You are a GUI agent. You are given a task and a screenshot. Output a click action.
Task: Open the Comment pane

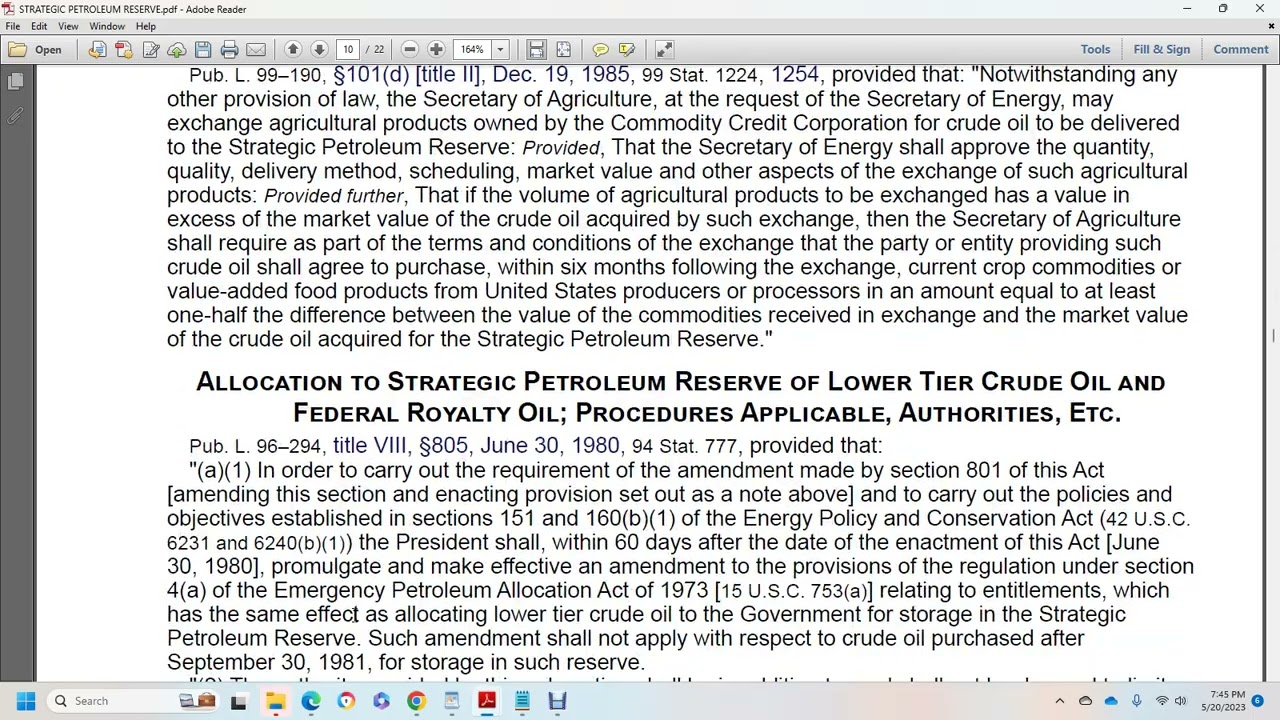coord(1241,49)
